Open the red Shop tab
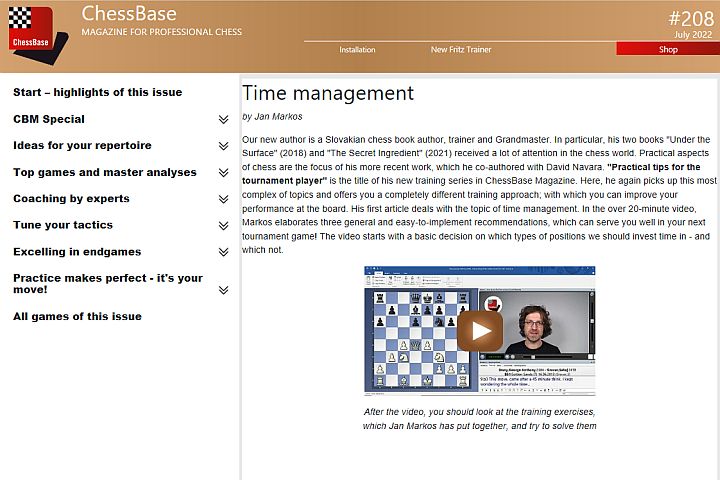 (x=668, y=49)
